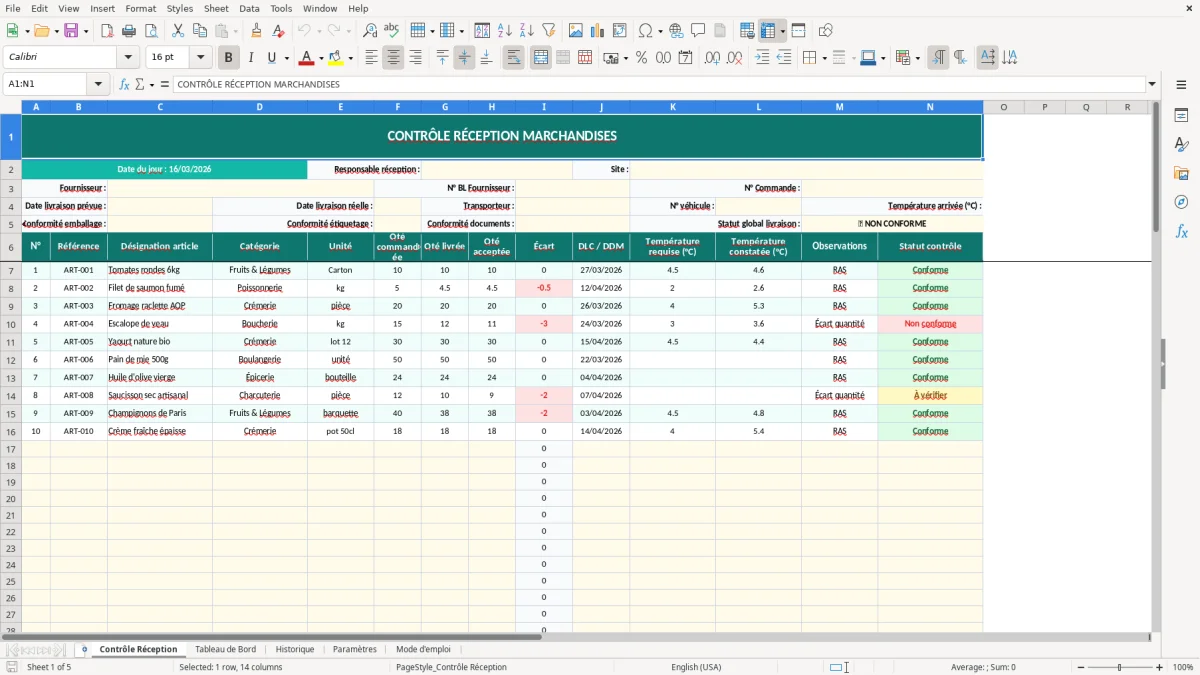Insert a chart
1200x675 pixels.
[x=599, y=31]
